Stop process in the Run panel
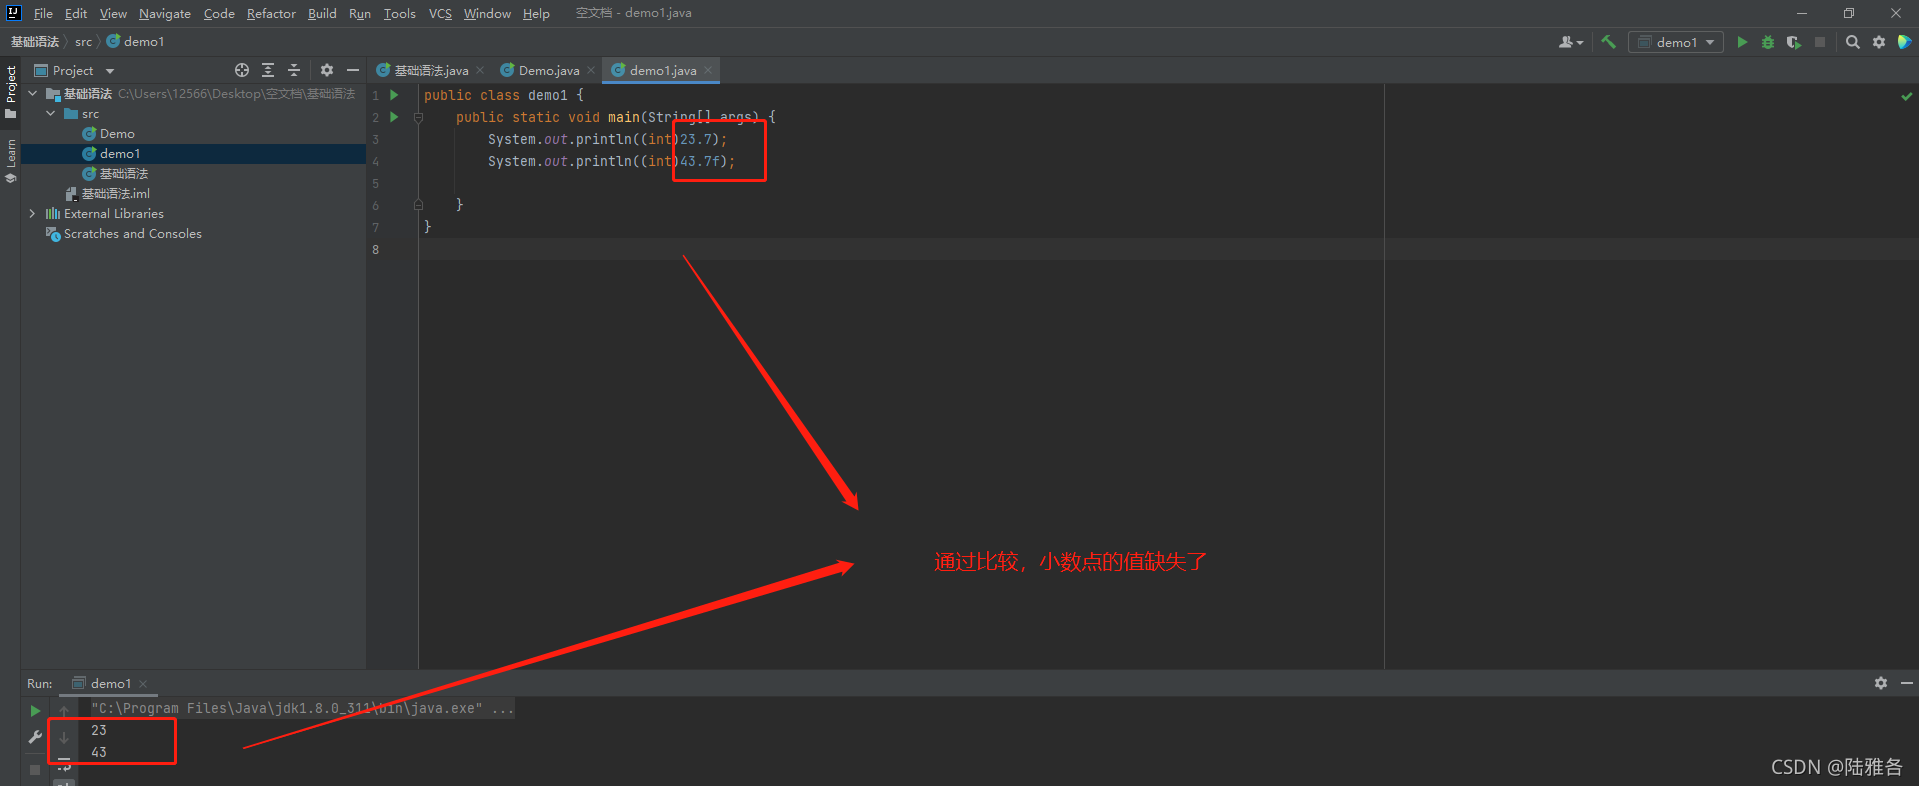 [35, 769]
